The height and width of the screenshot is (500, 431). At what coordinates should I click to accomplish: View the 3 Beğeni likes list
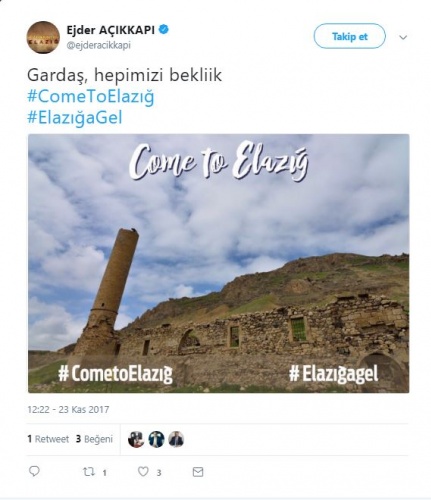tap(94, 439)
